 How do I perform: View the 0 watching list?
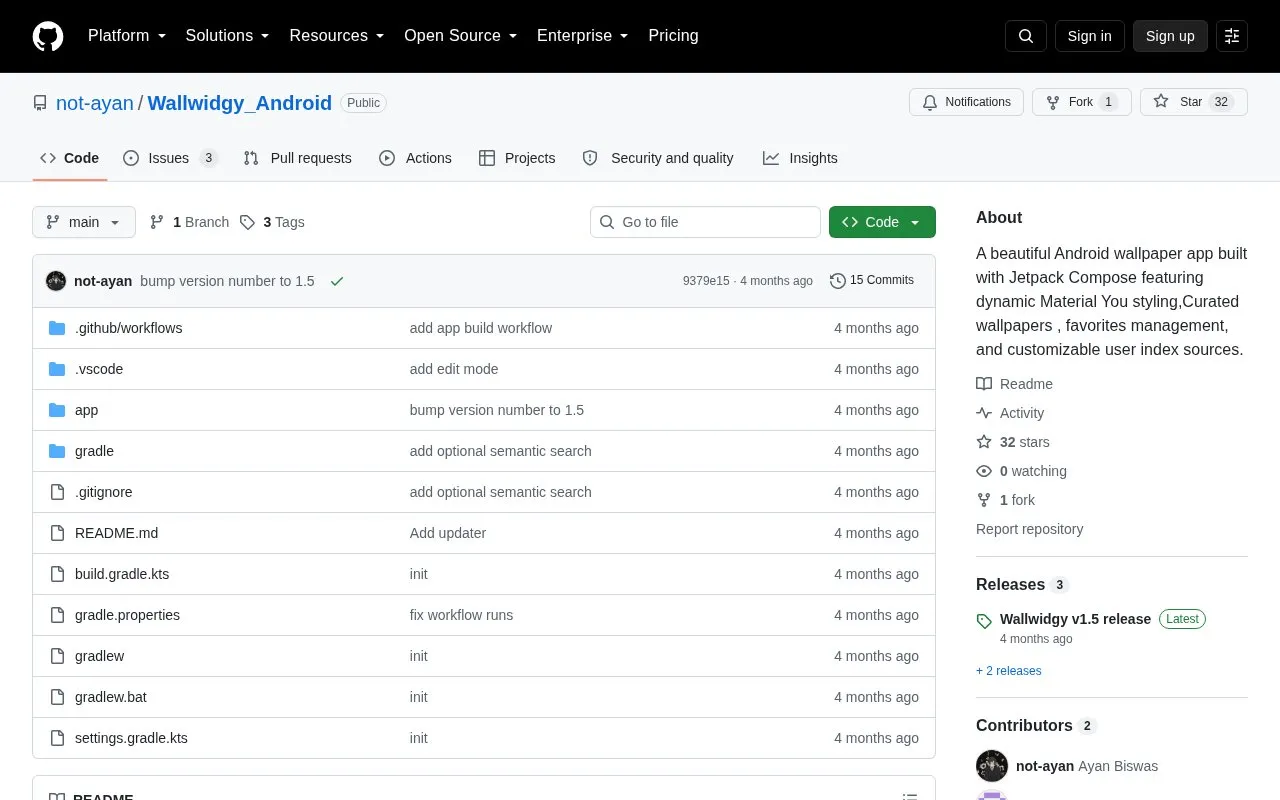tap(1021, 471)
